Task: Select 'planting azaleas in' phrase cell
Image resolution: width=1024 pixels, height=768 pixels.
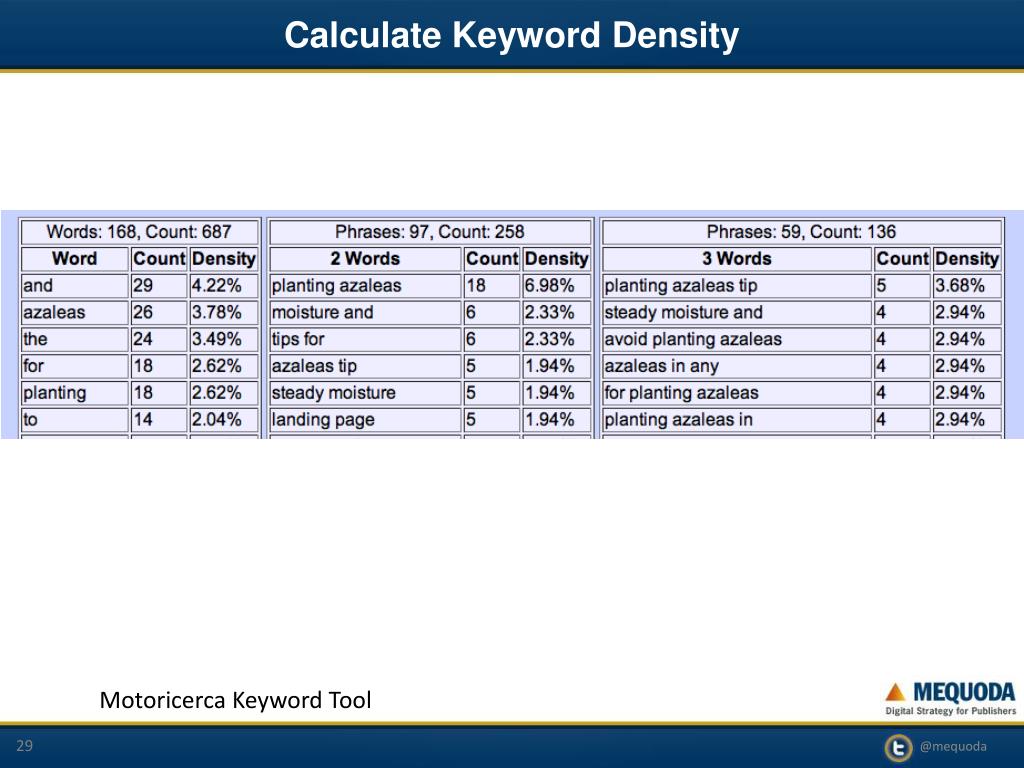Action: click(737, 419)
